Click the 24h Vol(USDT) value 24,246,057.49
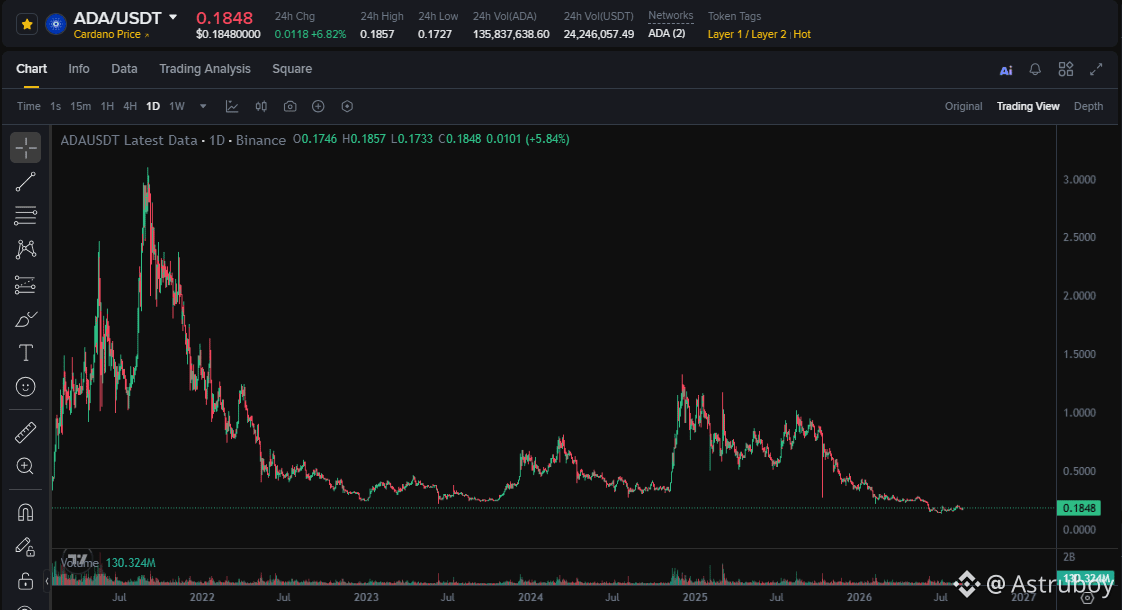 pos(598,34)
